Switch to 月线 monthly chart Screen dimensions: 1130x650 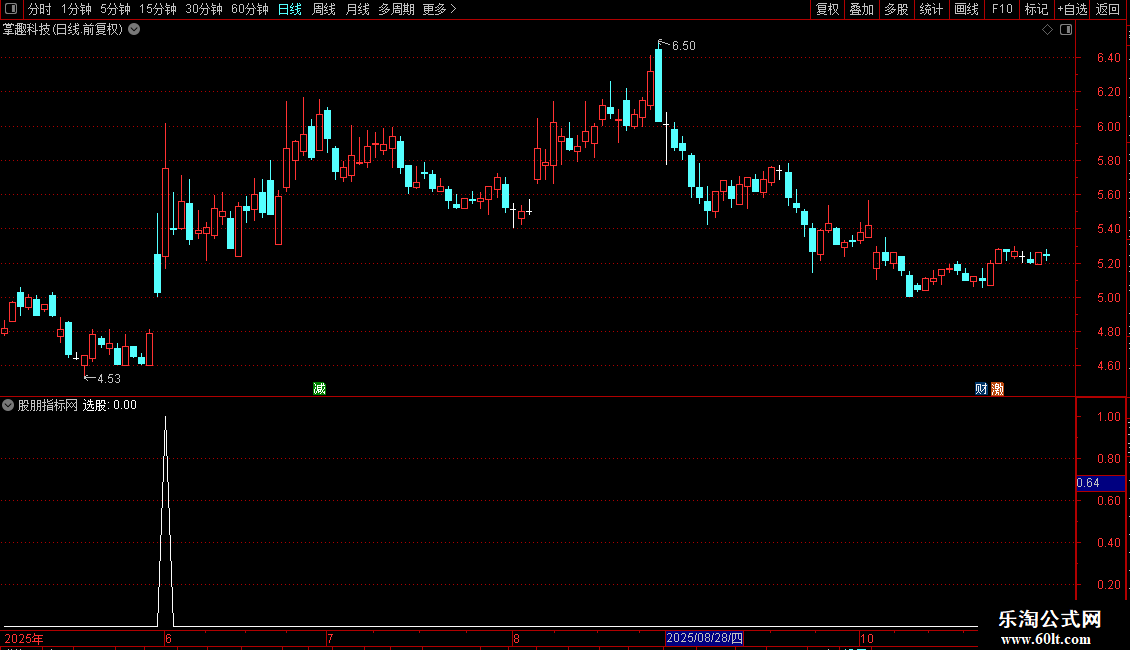pos(357,9)
